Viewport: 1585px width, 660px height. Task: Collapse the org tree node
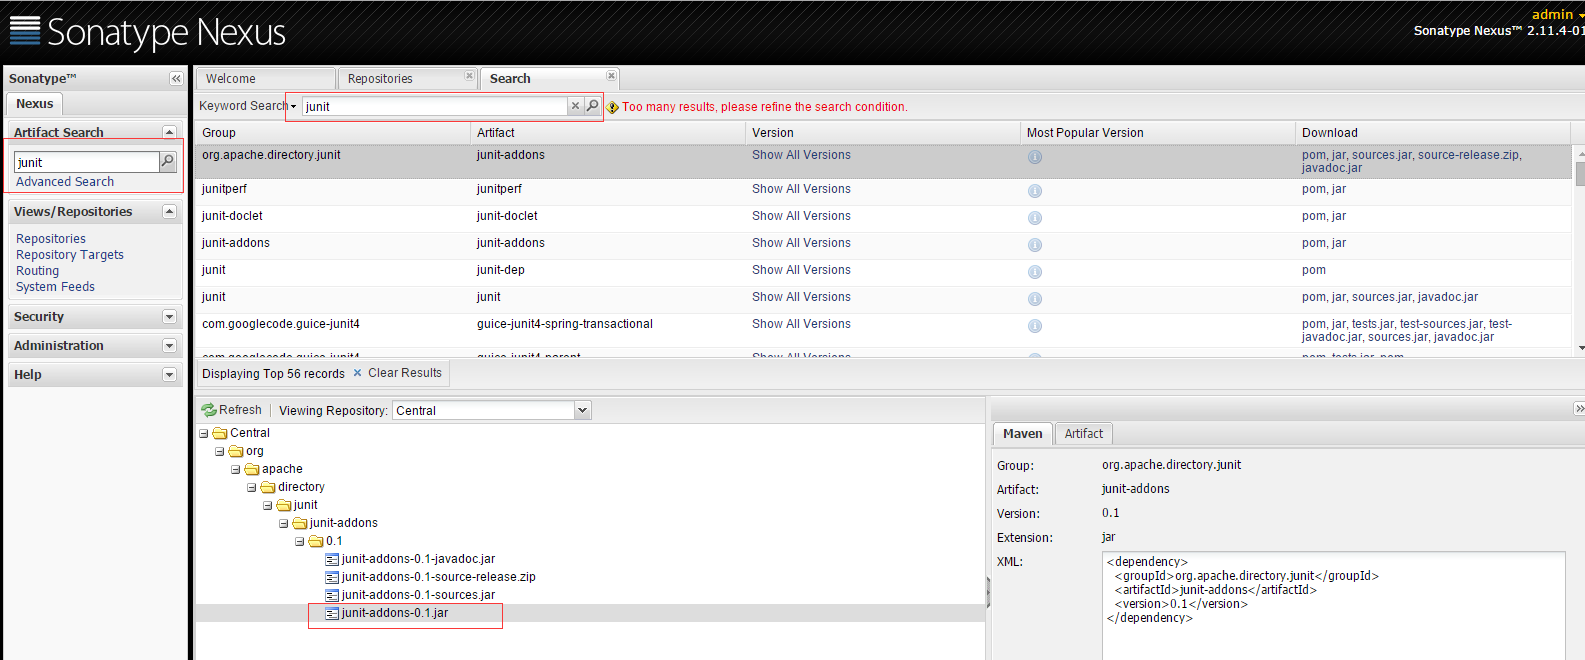220,452
